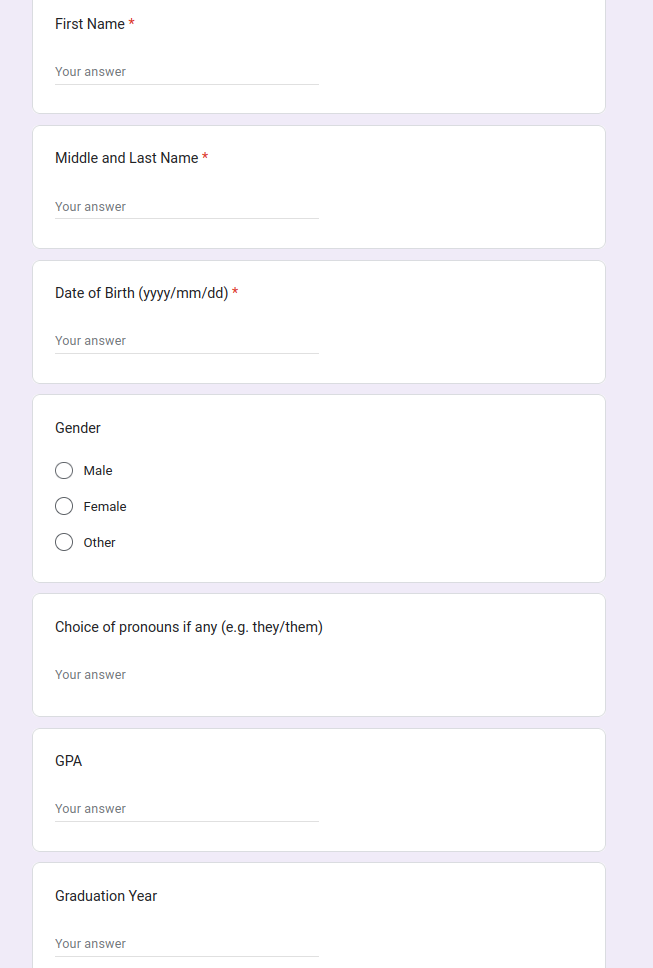653x968 pixels.
Task: Focus the GPA answer field
Action: click(x=187, y=809)
